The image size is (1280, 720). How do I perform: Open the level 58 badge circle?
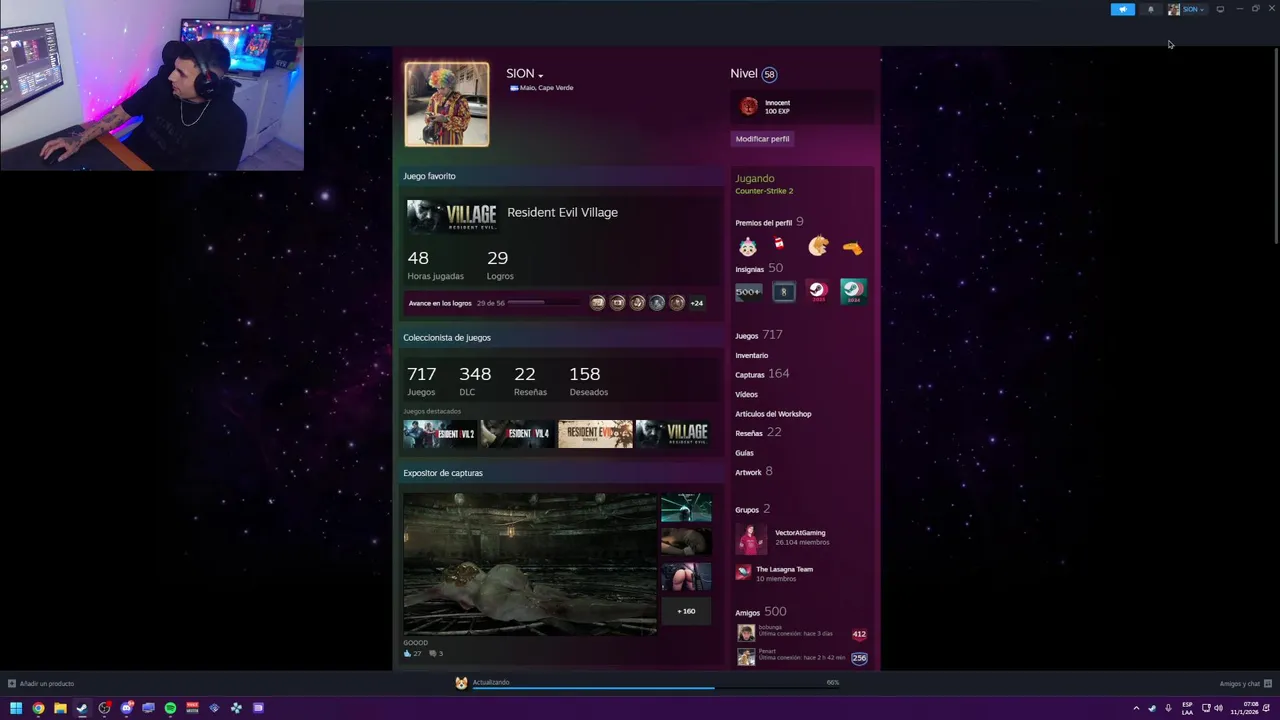point(769,74)
